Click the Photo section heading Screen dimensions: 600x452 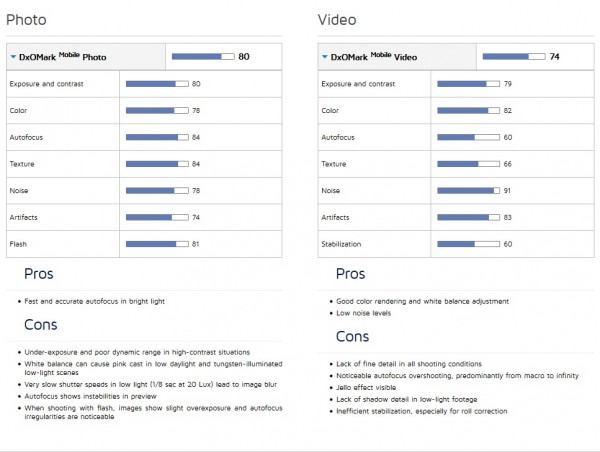(x=26, y=20)
